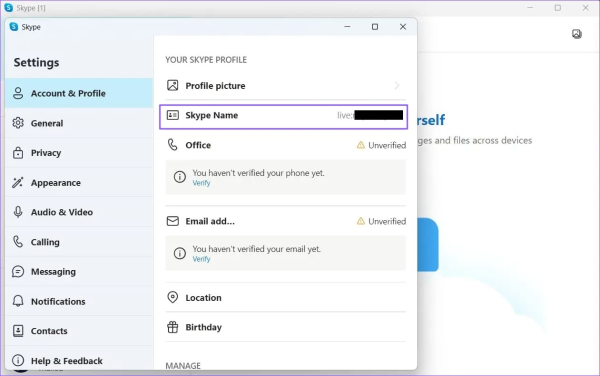Click the Birthday gift icon
The image size is (600, 376).
(x=173, y=327)
